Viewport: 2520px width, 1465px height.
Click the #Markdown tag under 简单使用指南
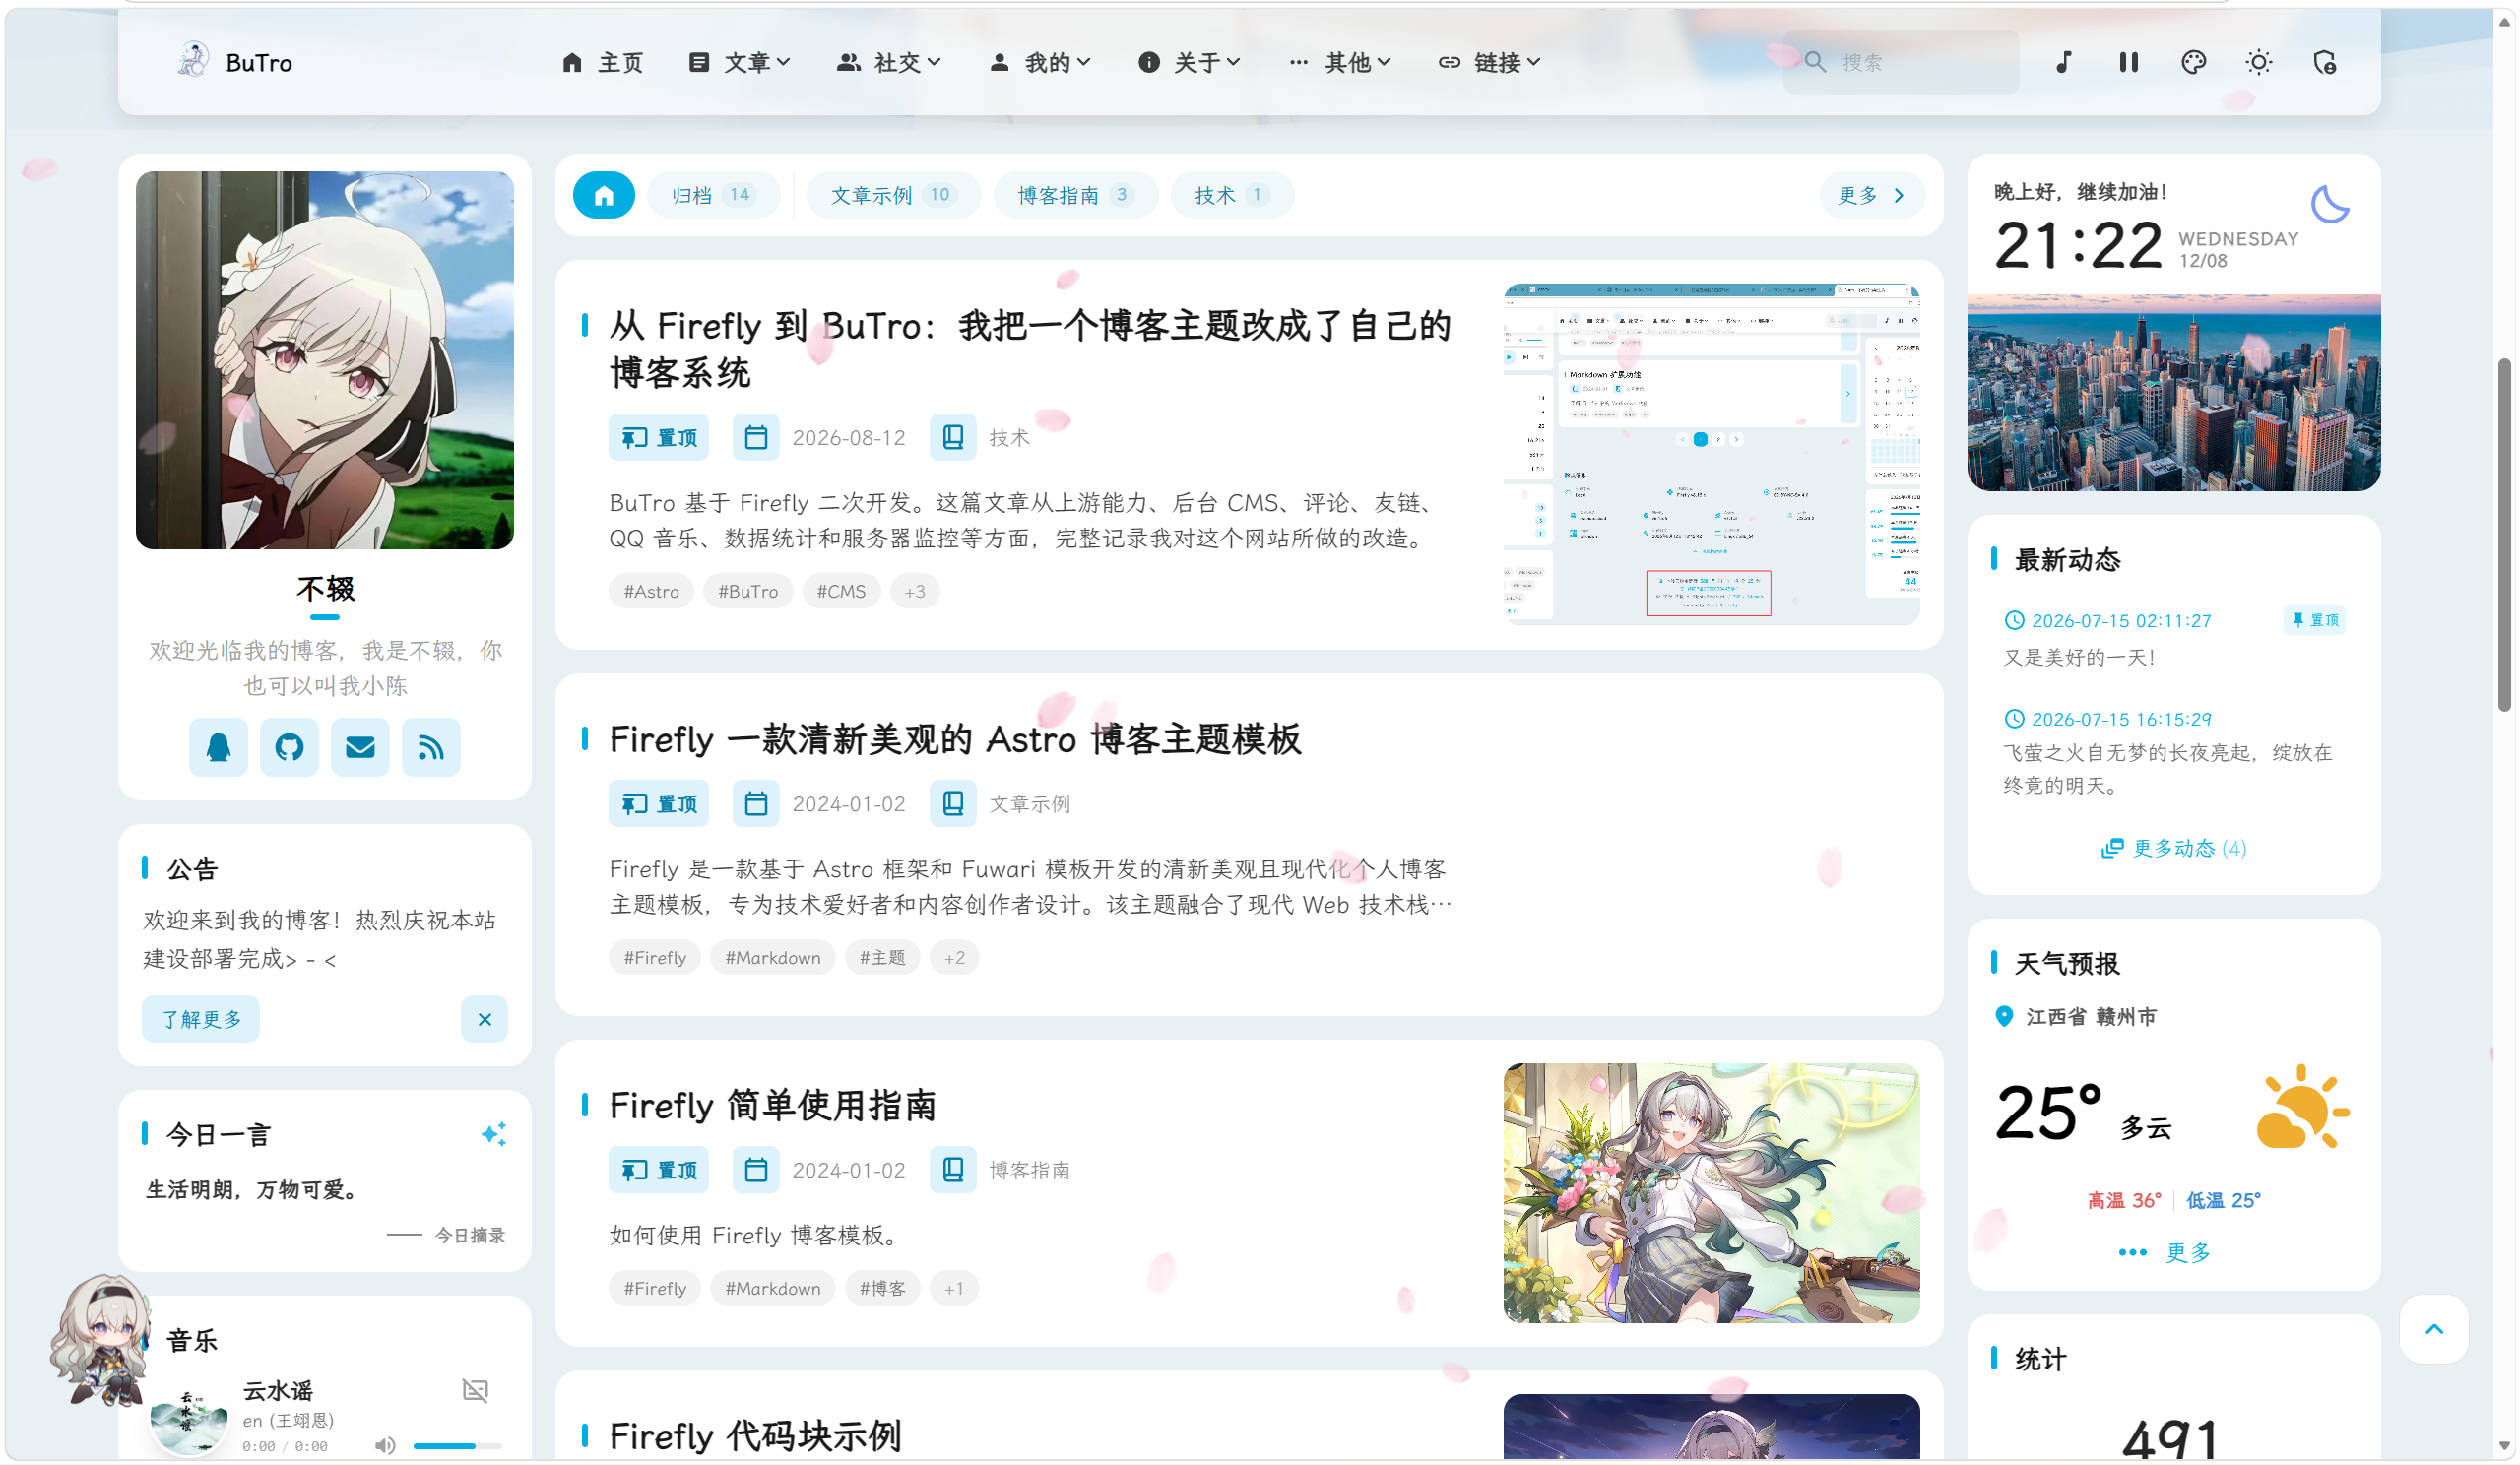772,1288
